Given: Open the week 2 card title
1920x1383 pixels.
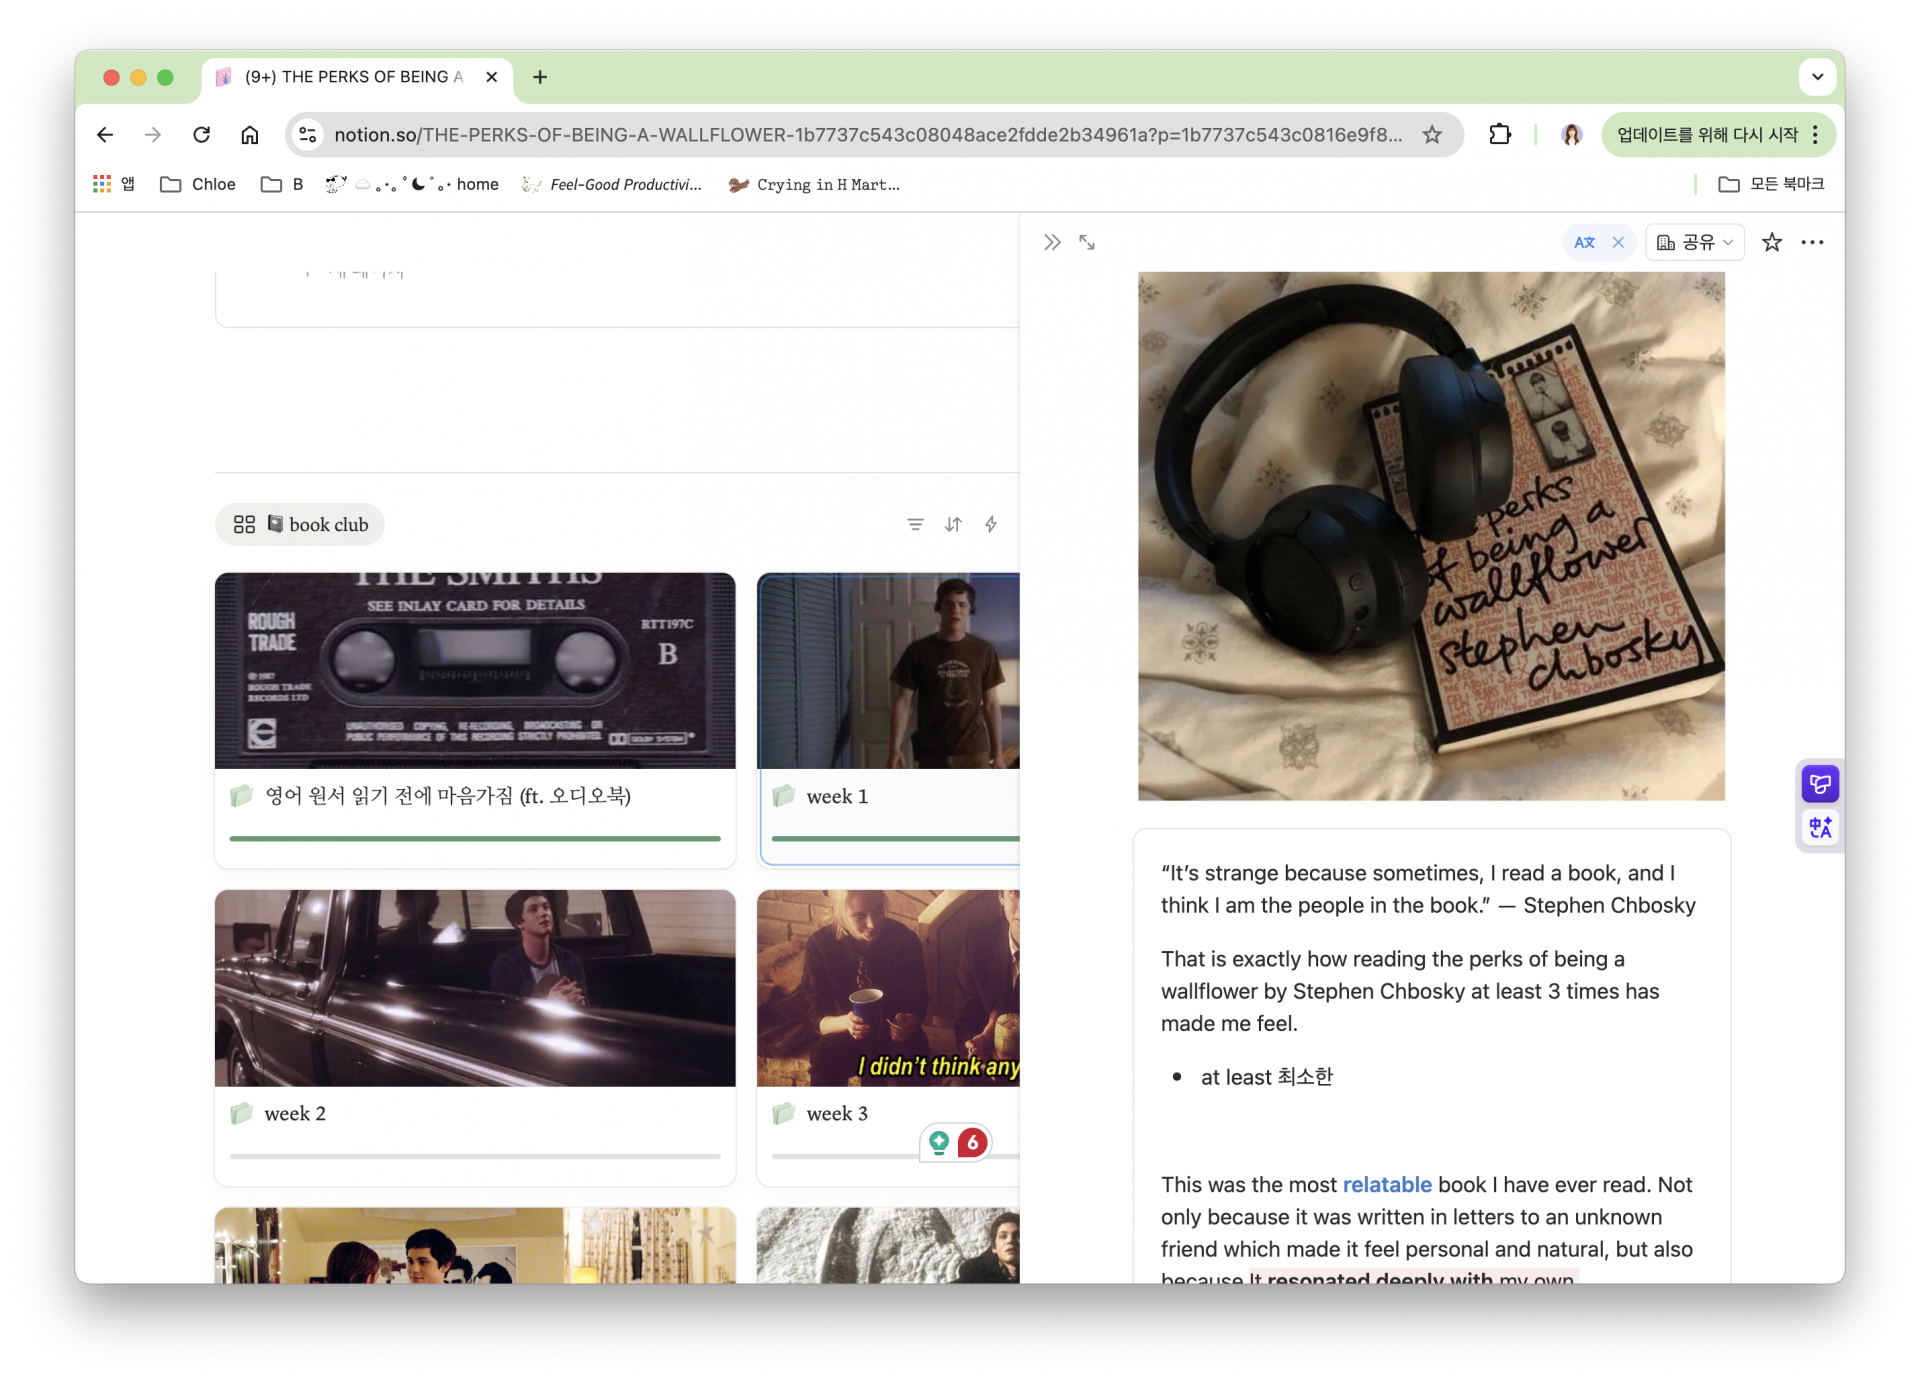Looking at the screenshot, I should [295, 1114].
